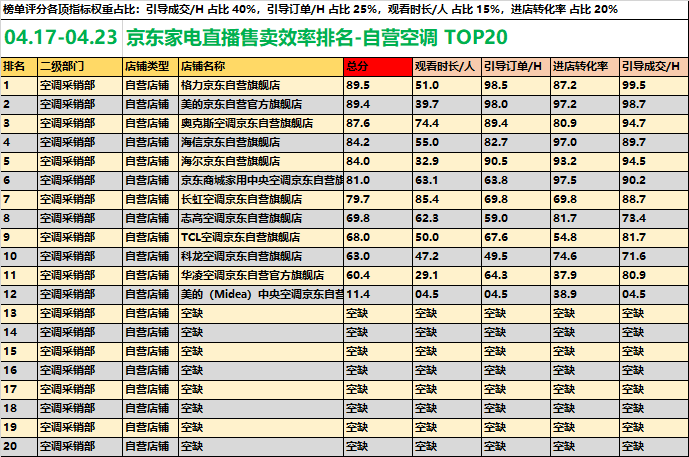Click the 店铺类型 header cell

click(150, 66)
